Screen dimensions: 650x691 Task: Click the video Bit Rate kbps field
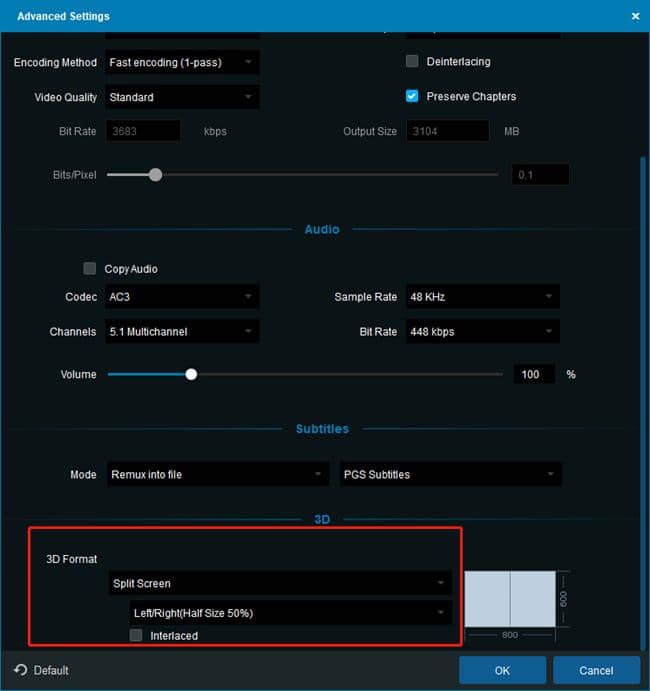coord(143,131)
